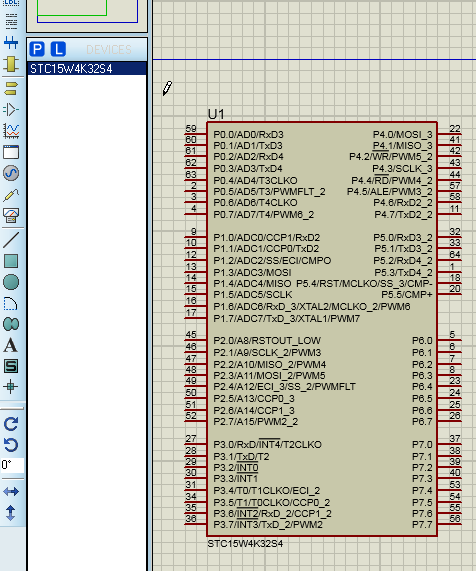Click pin label P4.5/ALE/PWM3_2
This screenshot has width=476, height=571.
tap(390, 192)
